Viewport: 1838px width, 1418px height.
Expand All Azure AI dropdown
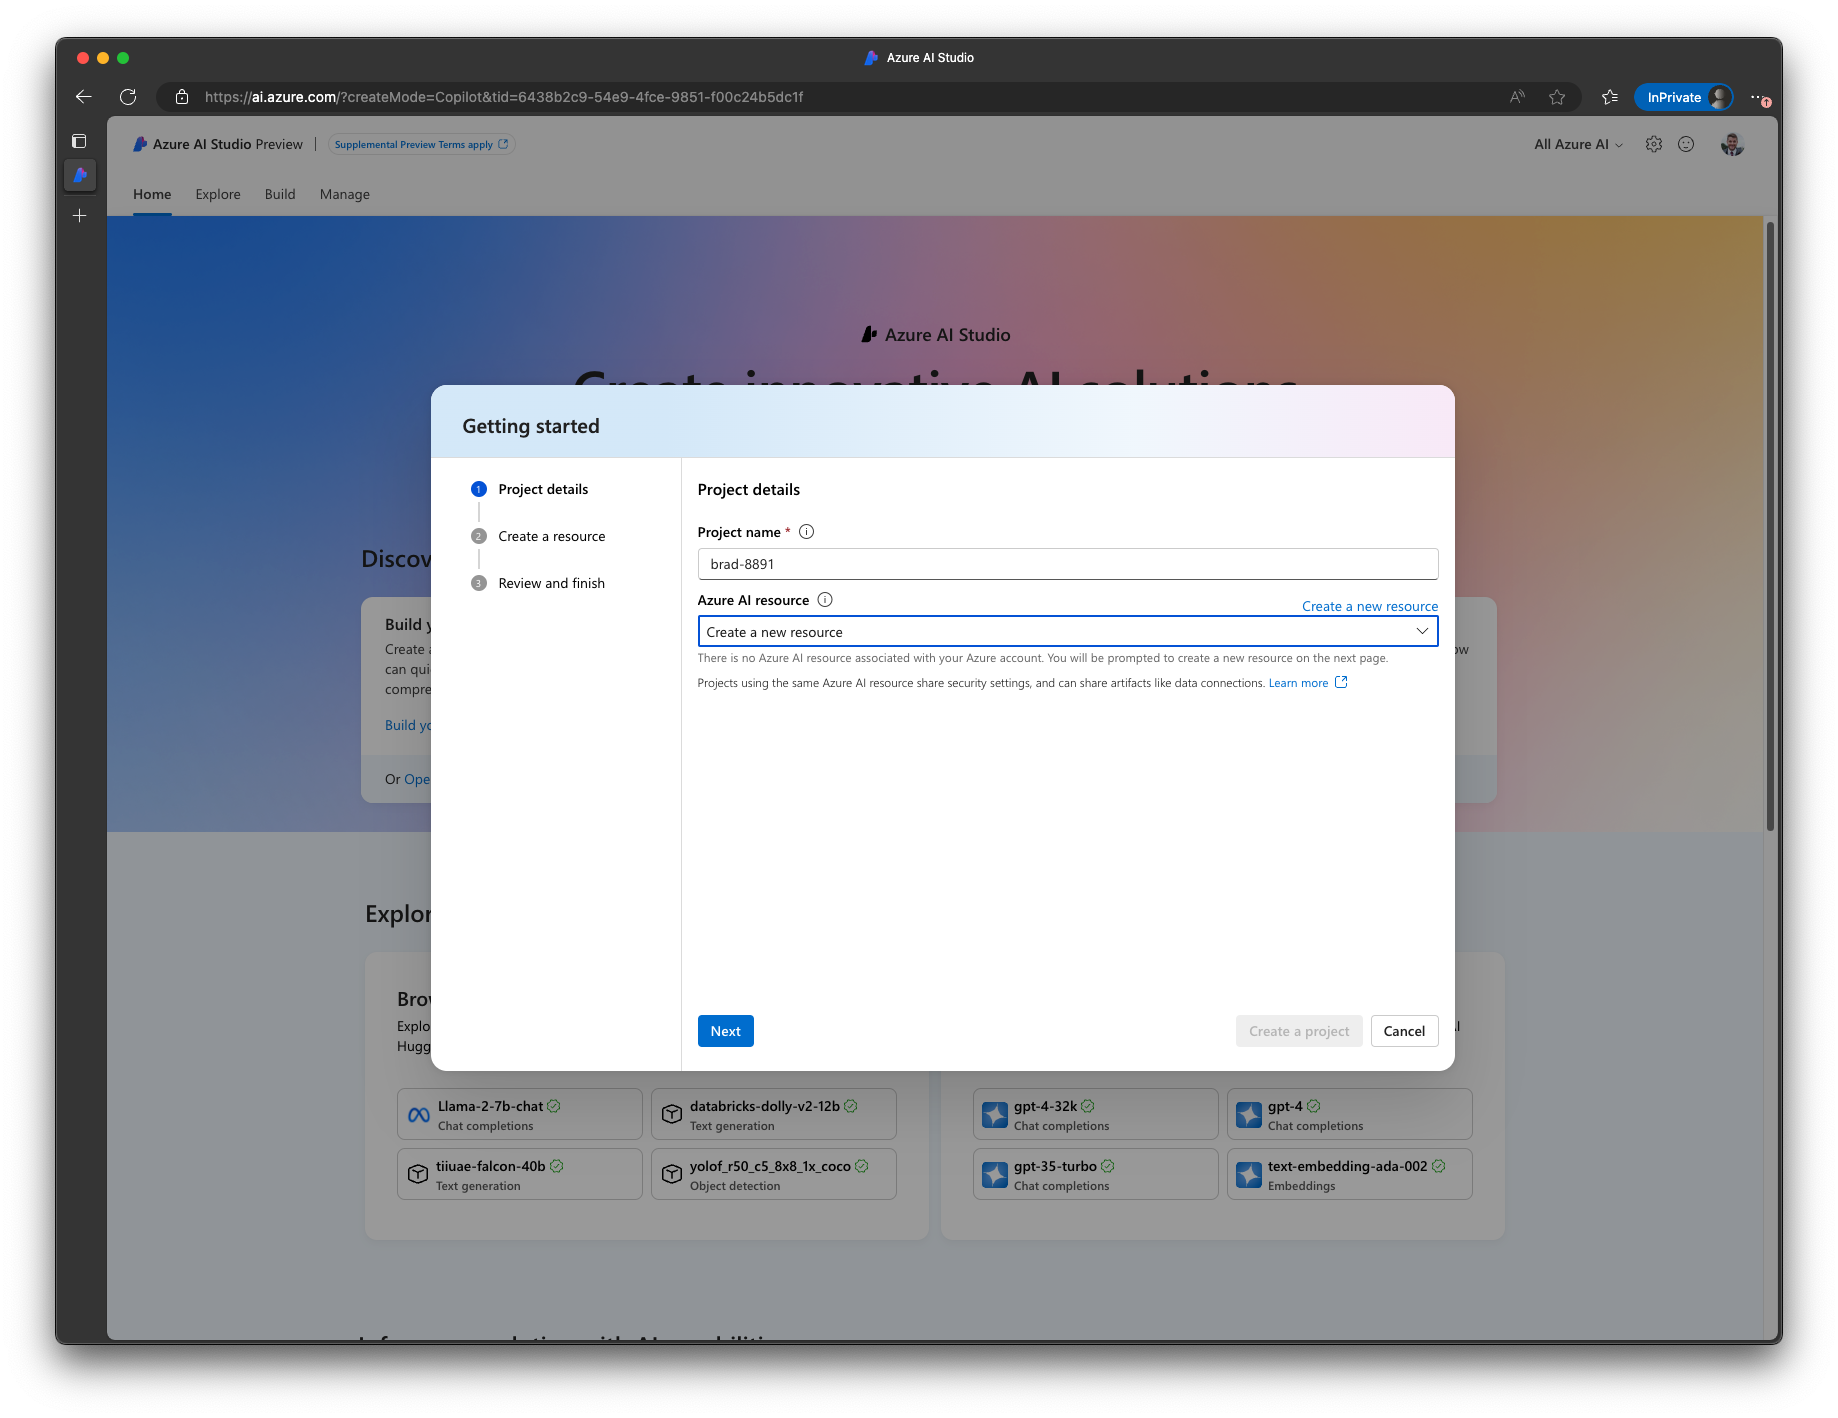[x=1578, y=144]
